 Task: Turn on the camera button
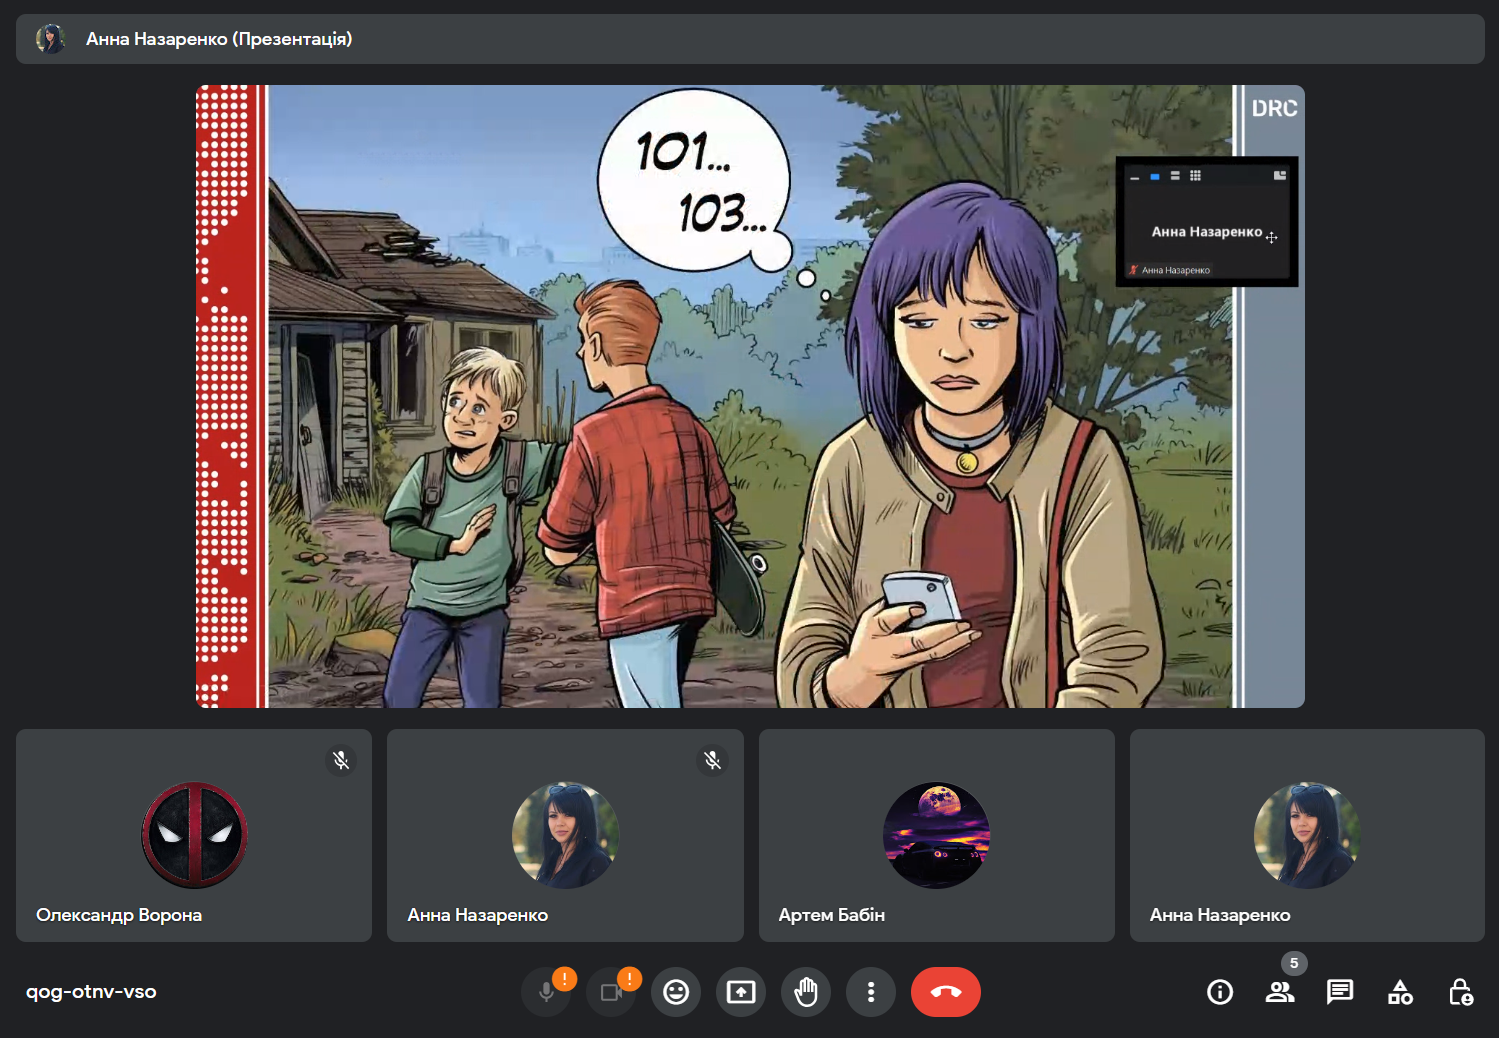pos(611,992)
